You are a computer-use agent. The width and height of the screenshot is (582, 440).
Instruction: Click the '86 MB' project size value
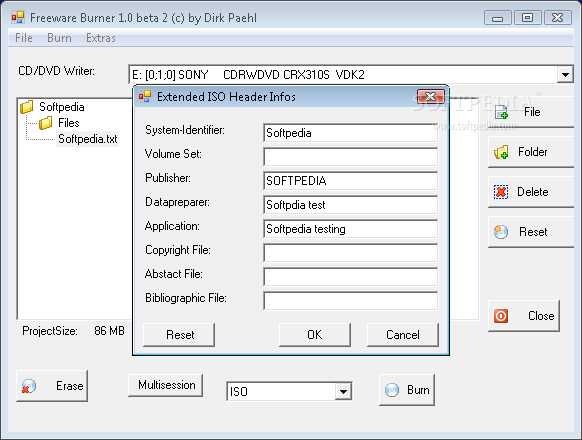pos(109,330)
